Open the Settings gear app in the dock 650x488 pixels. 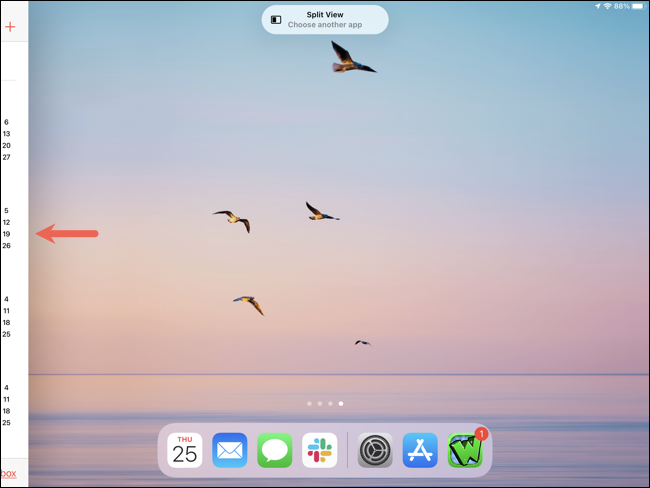(376, 450)
